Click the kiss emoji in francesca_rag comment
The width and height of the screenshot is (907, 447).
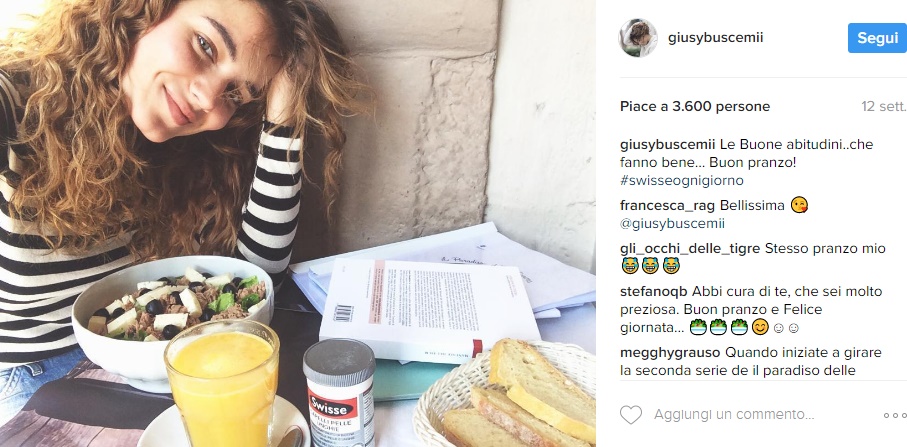(x=799, y=205)
